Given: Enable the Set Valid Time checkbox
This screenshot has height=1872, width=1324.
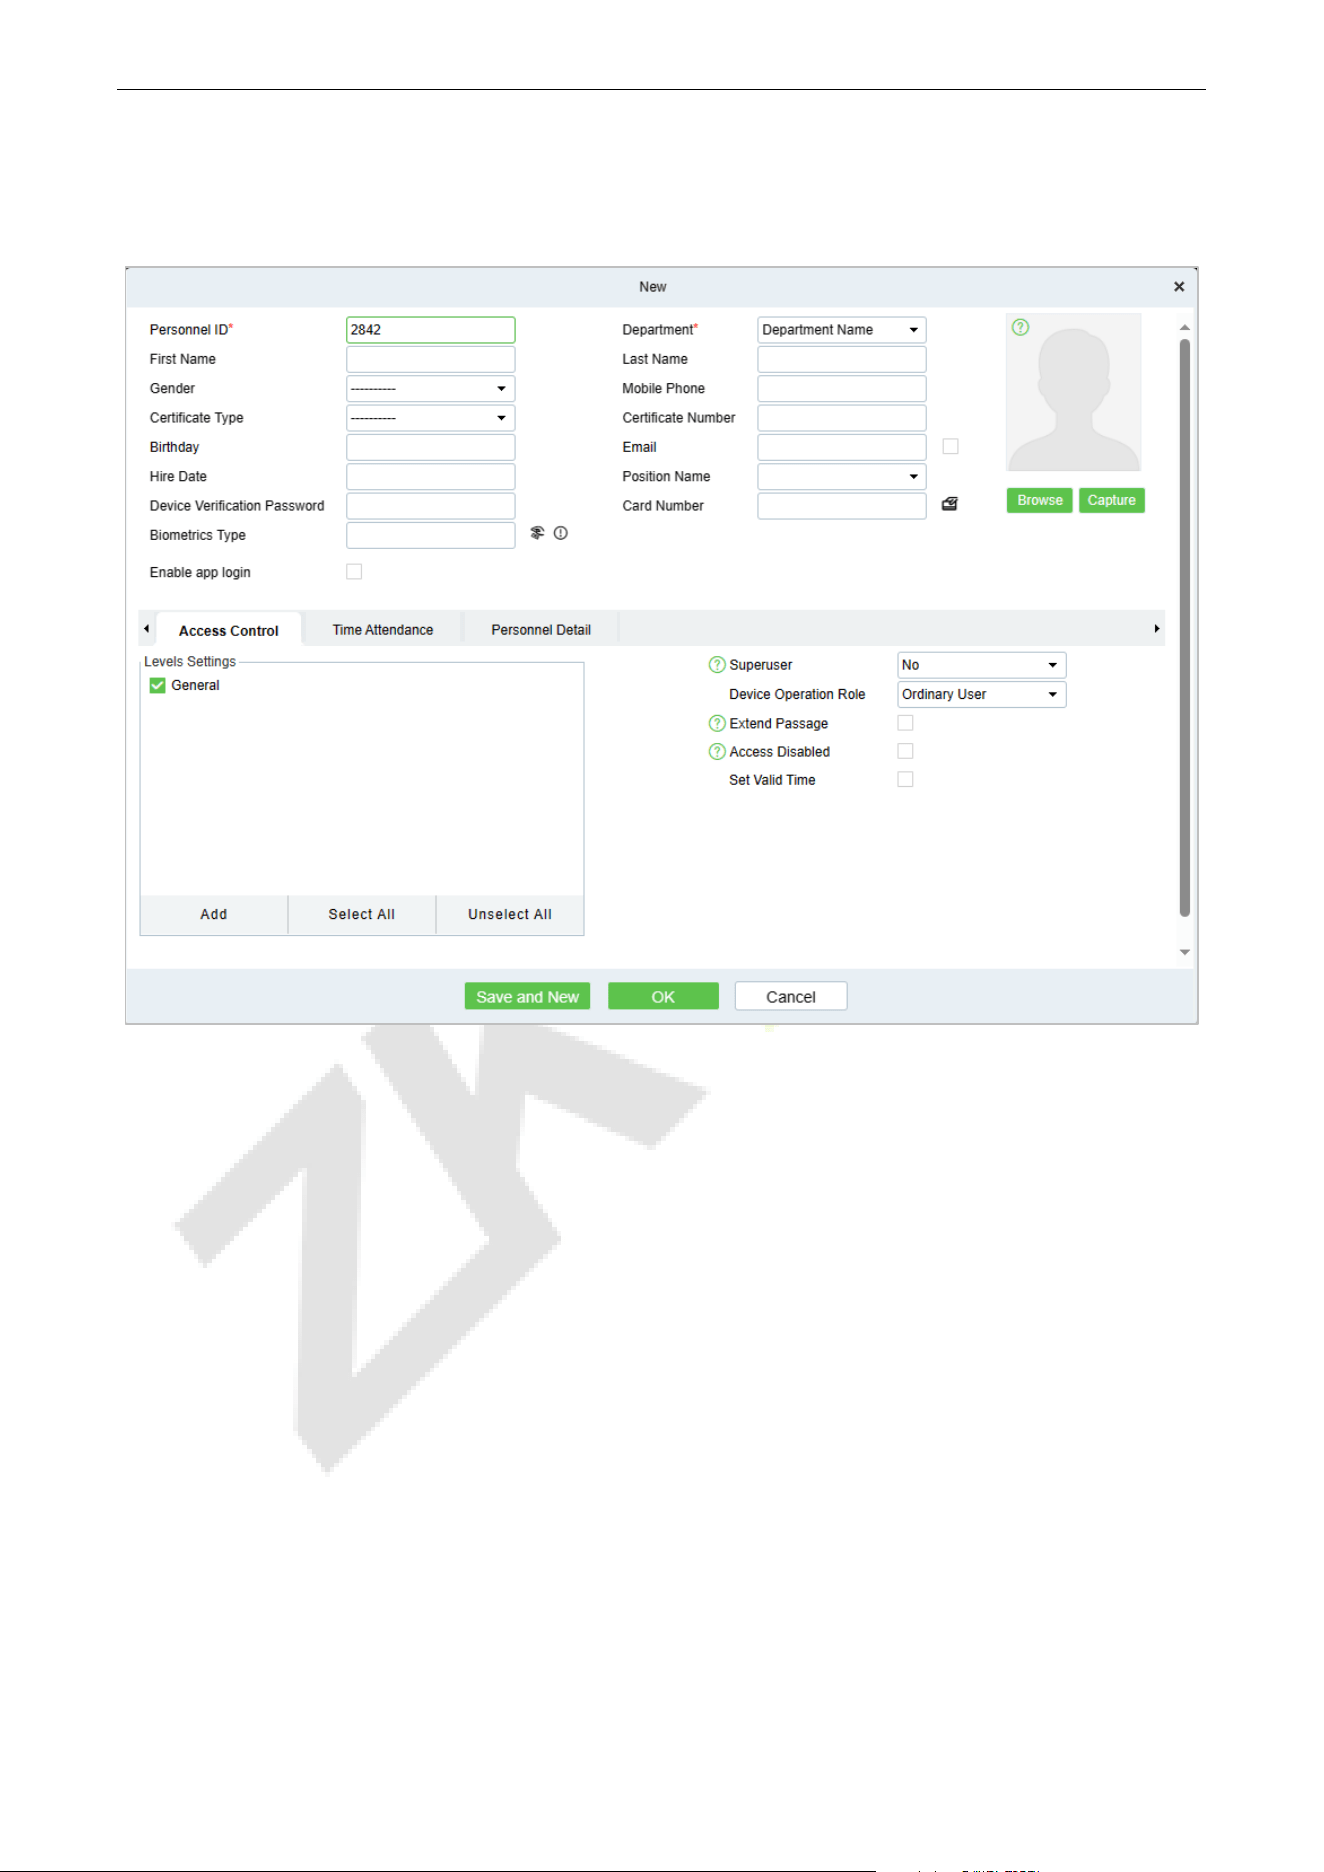Looking at the screenshot, I should (906, 779).
